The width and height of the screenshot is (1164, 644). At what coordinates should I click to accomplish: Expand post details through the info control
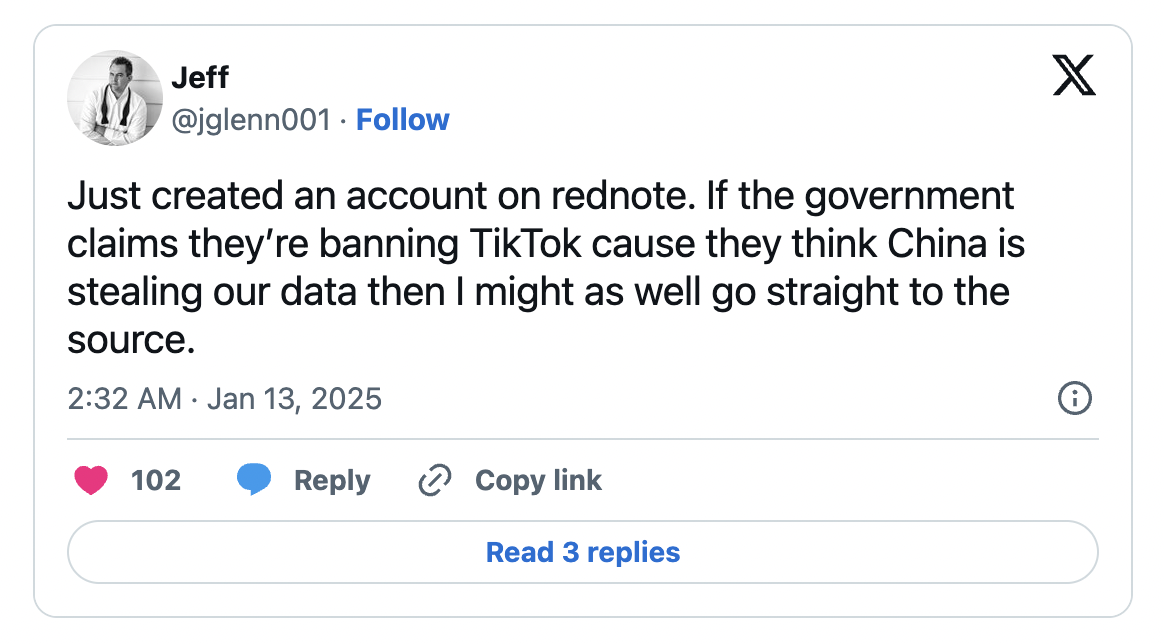tap(1075, 398)
